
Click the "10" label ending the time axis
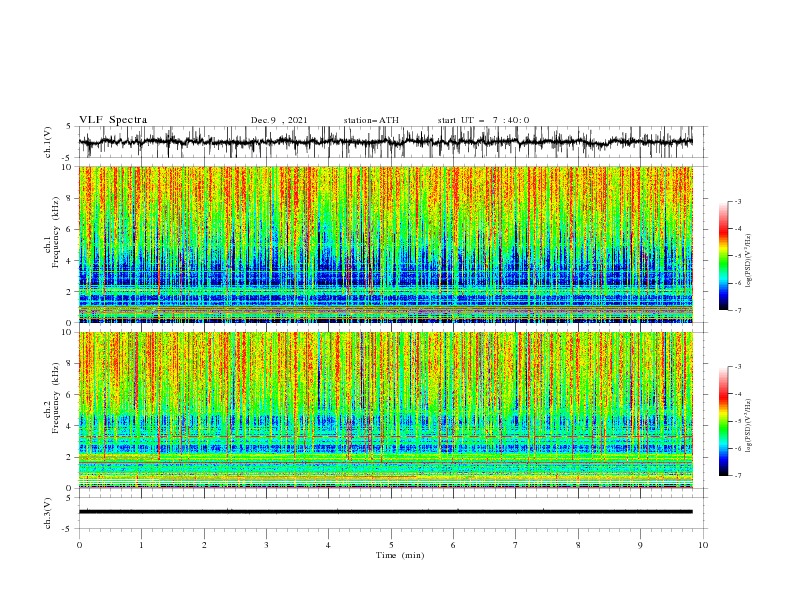point(703,545)
